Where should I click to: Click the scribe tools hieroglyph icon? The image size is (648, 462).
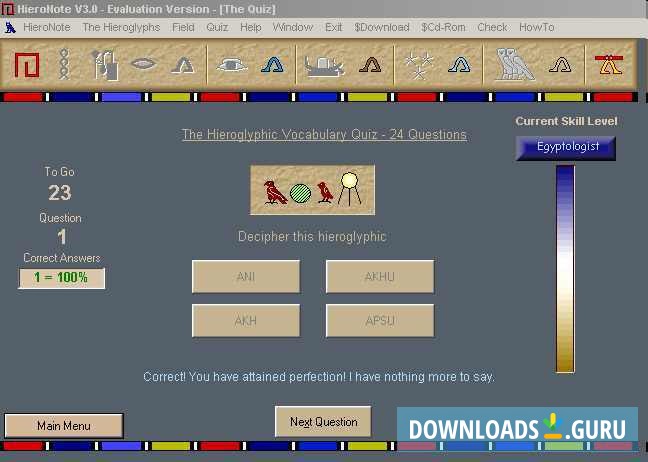click(x=105, y=65)
